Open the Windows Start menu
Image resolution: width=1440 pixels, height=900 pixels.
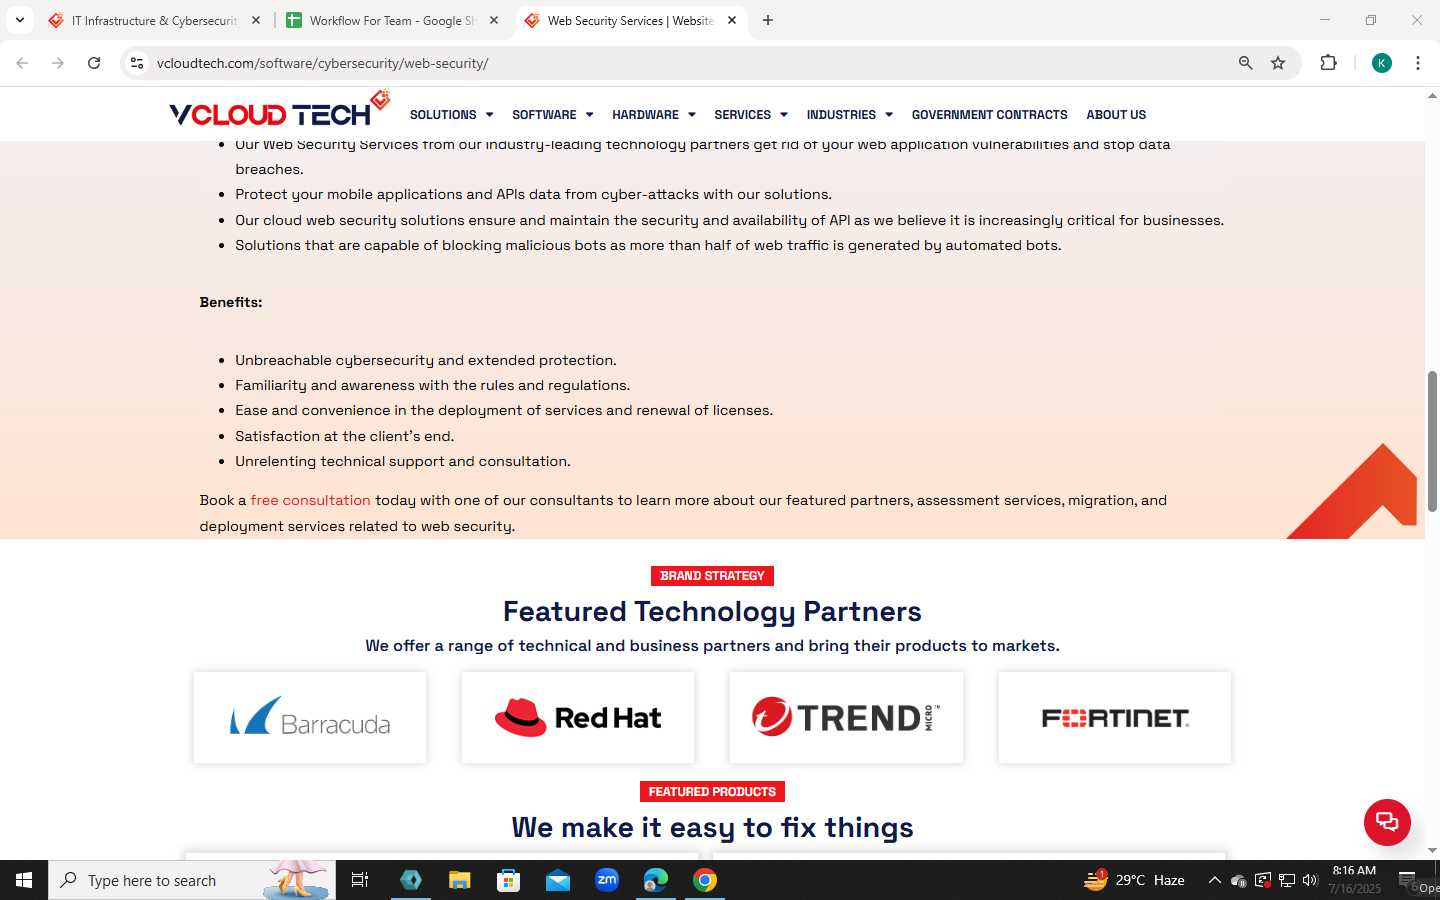[24, 880]
